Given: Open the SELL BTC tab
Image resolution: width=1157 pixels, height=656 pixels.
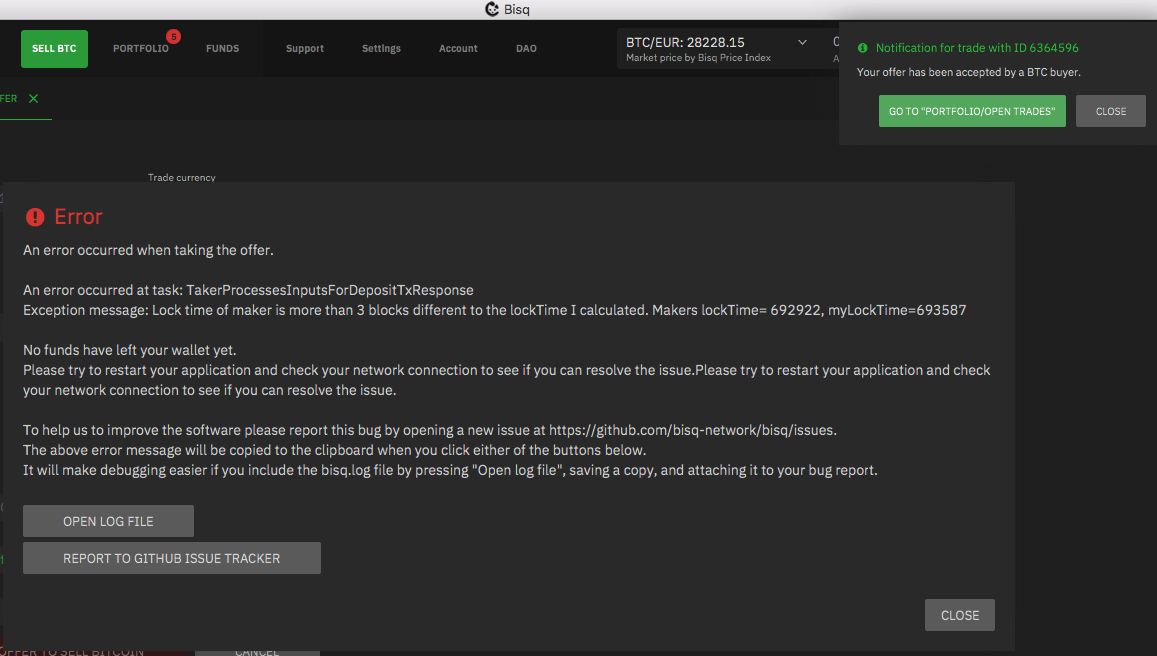Looking at the screenshot, I should pyautogui.click(x=54, y=49).
